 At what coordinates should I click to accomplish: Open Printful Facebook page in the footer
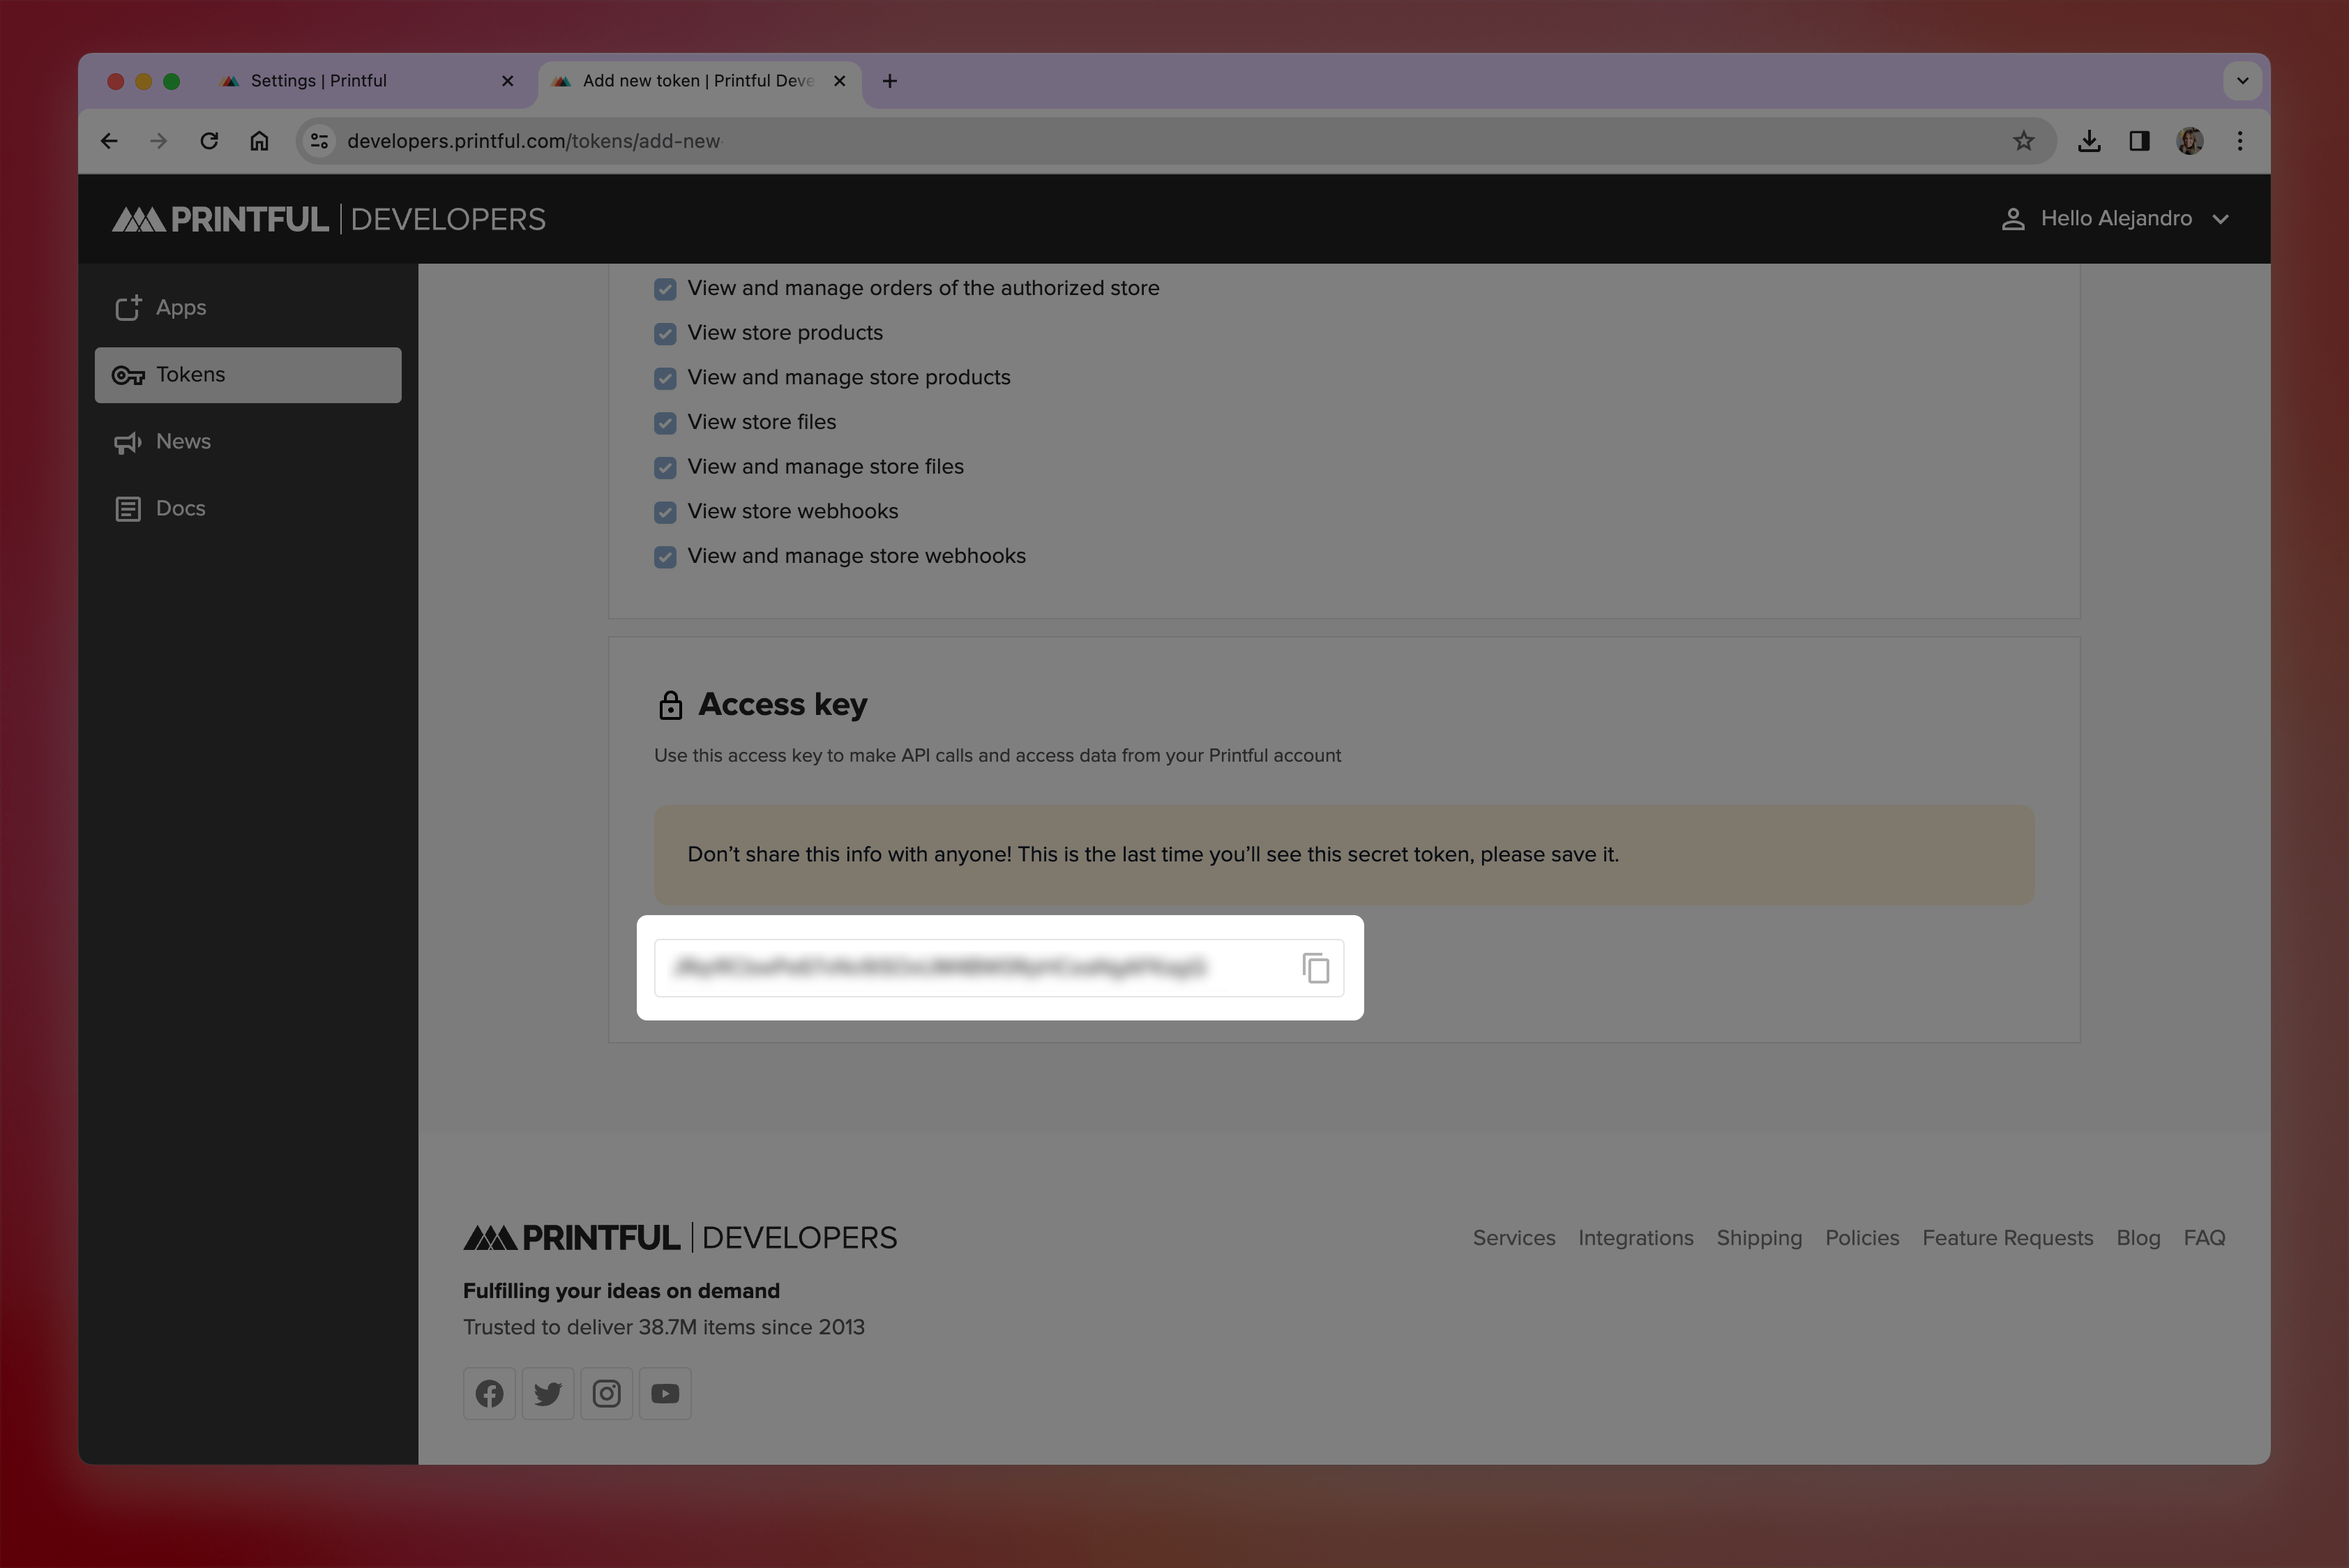(x=489, y=1393)
